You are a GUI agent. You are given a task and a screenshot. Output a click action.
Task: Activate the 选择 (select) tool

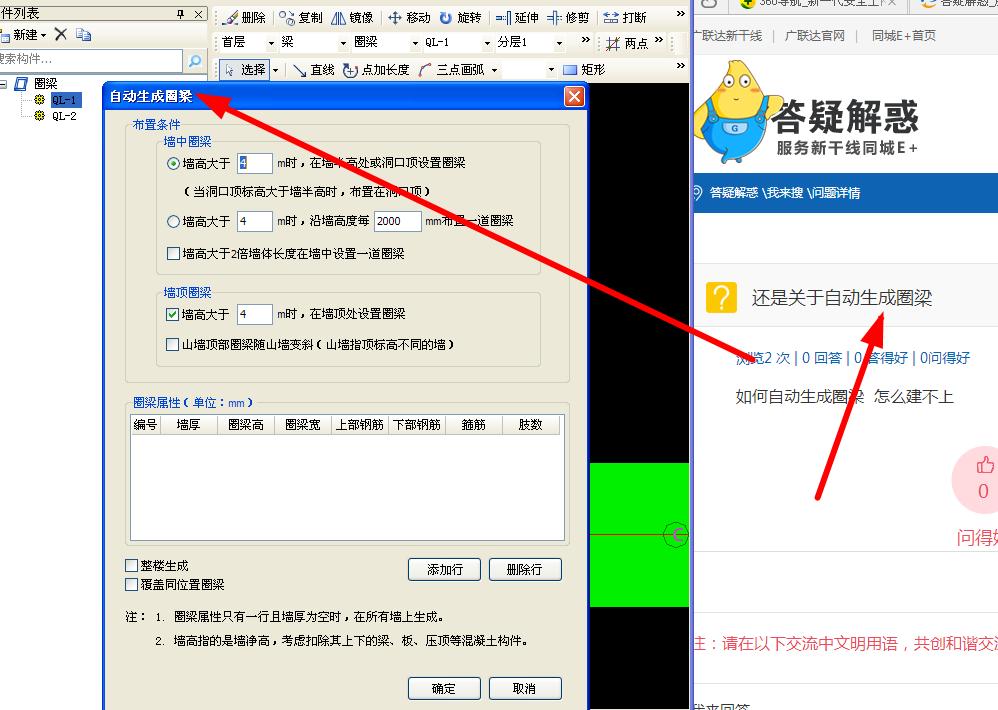(246, 69)
